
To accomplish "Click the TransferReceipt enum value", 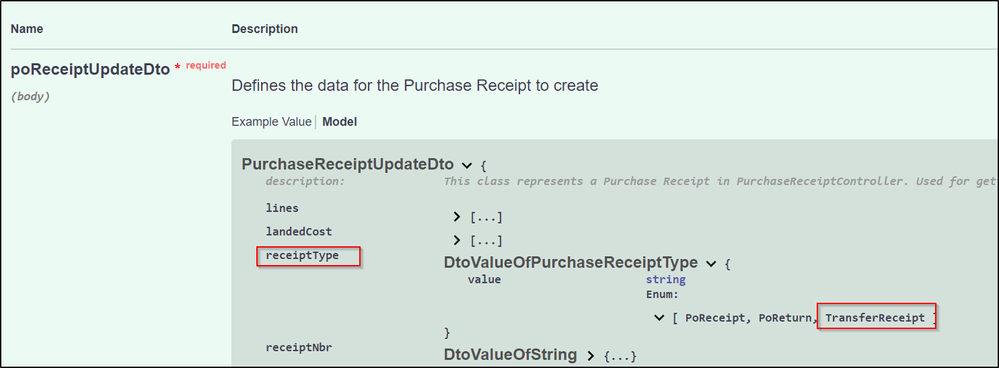I will pyautogui.click(x=875, y=318).
